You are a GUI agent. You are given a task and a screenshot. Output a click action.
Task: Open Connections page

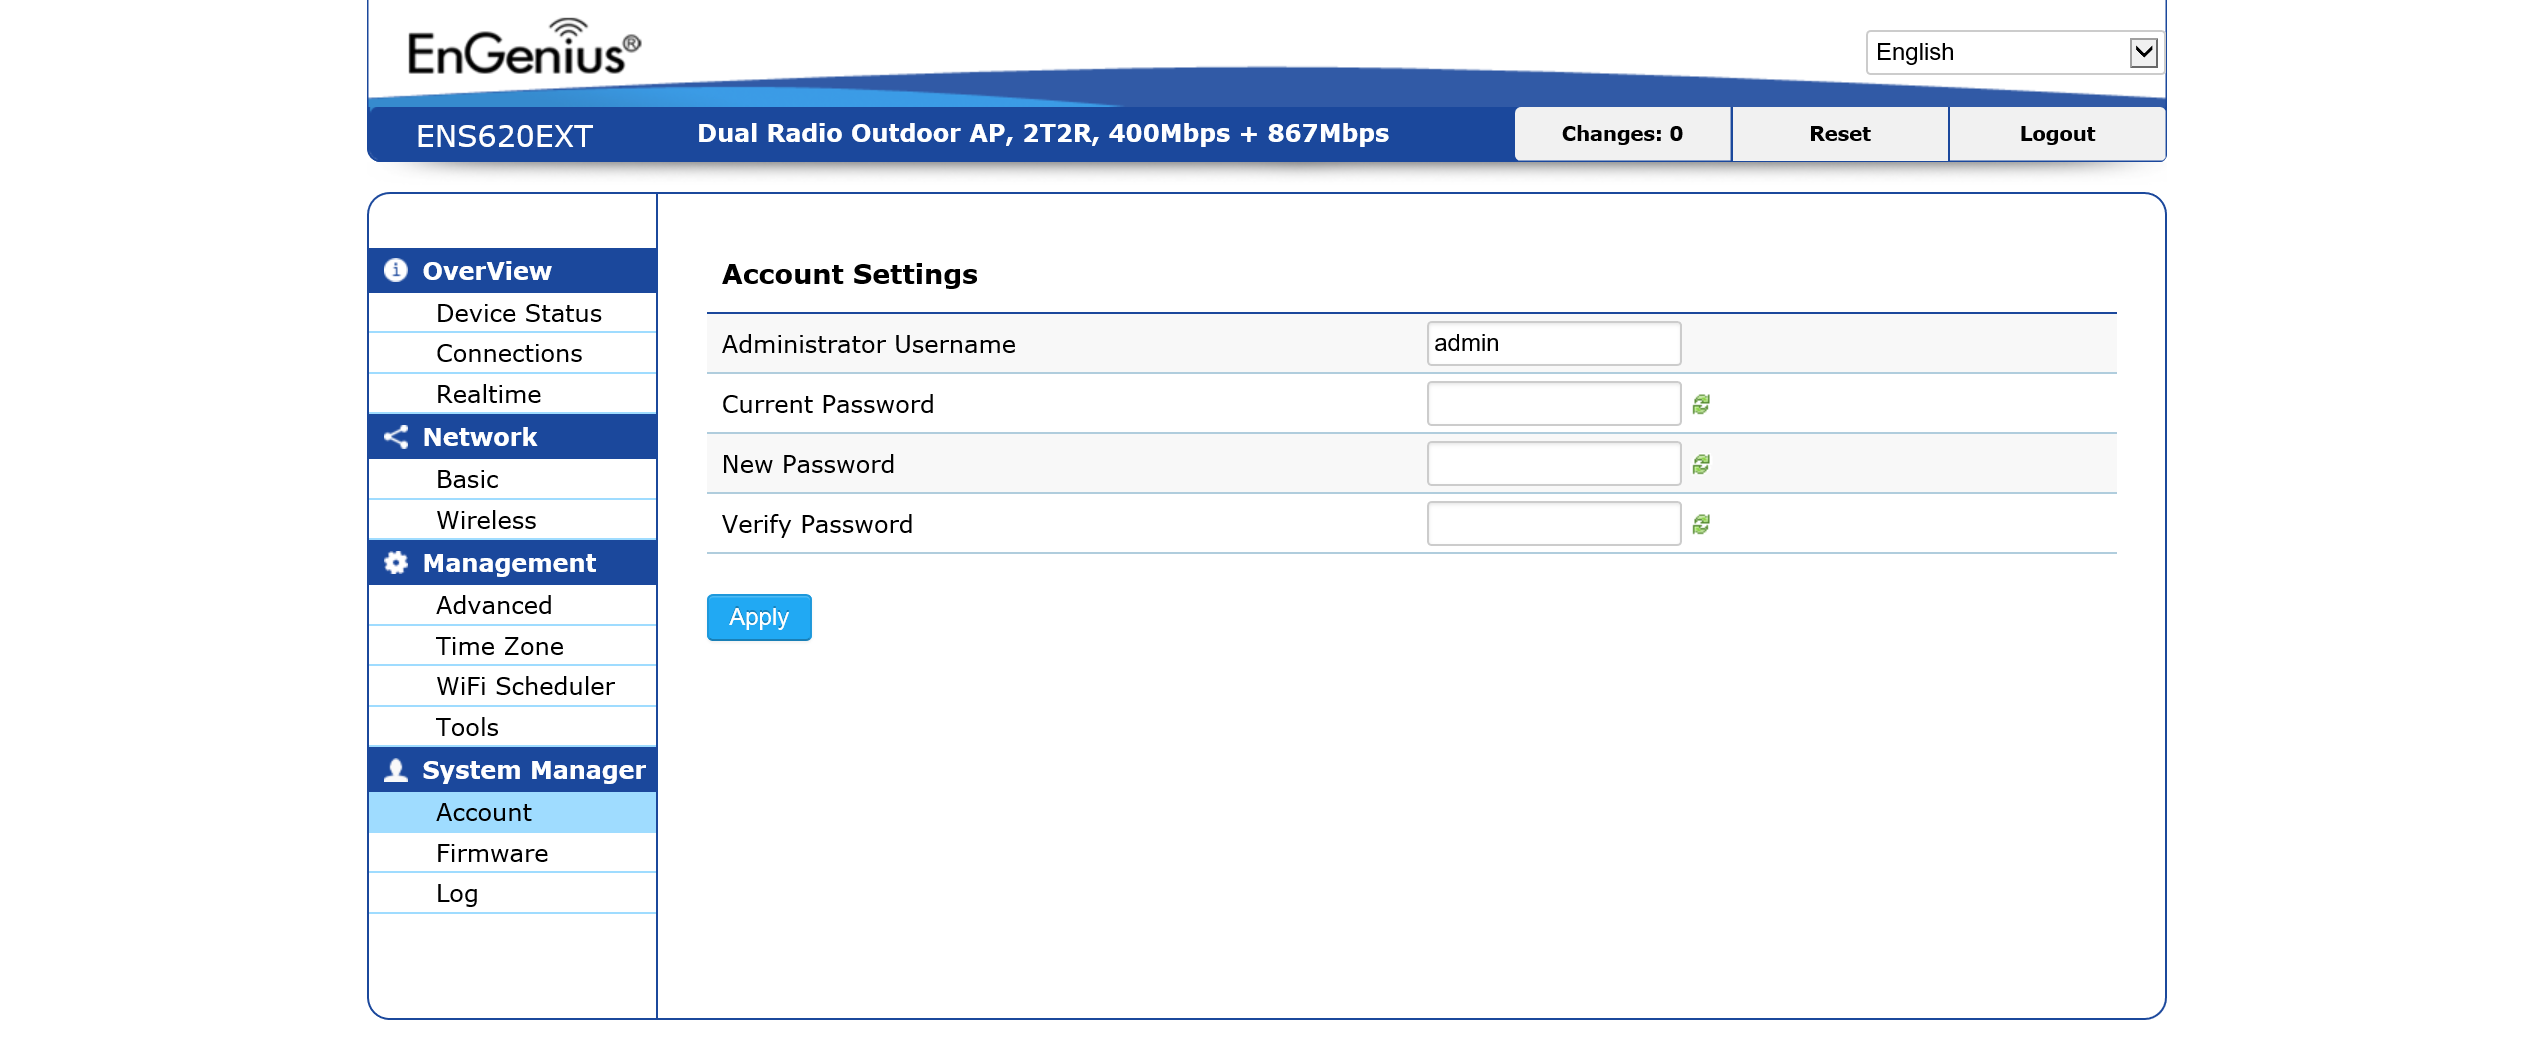[512, 353]
